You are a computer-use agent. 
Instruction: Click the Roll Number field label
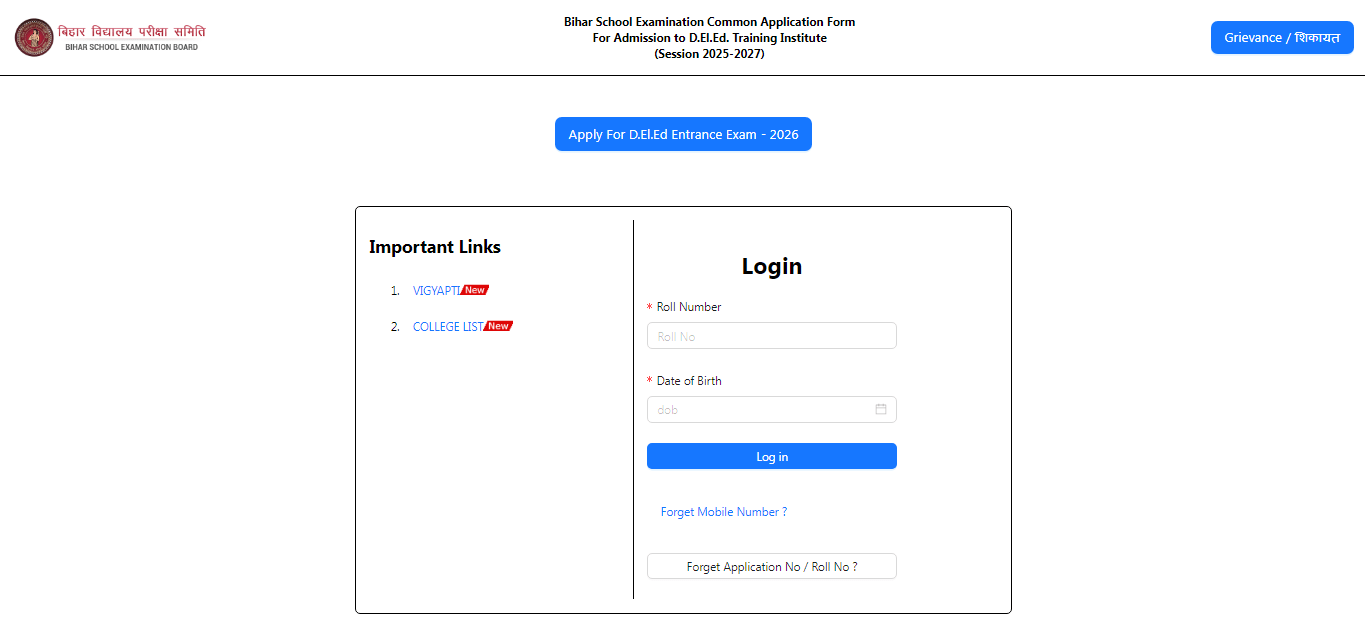688,307
